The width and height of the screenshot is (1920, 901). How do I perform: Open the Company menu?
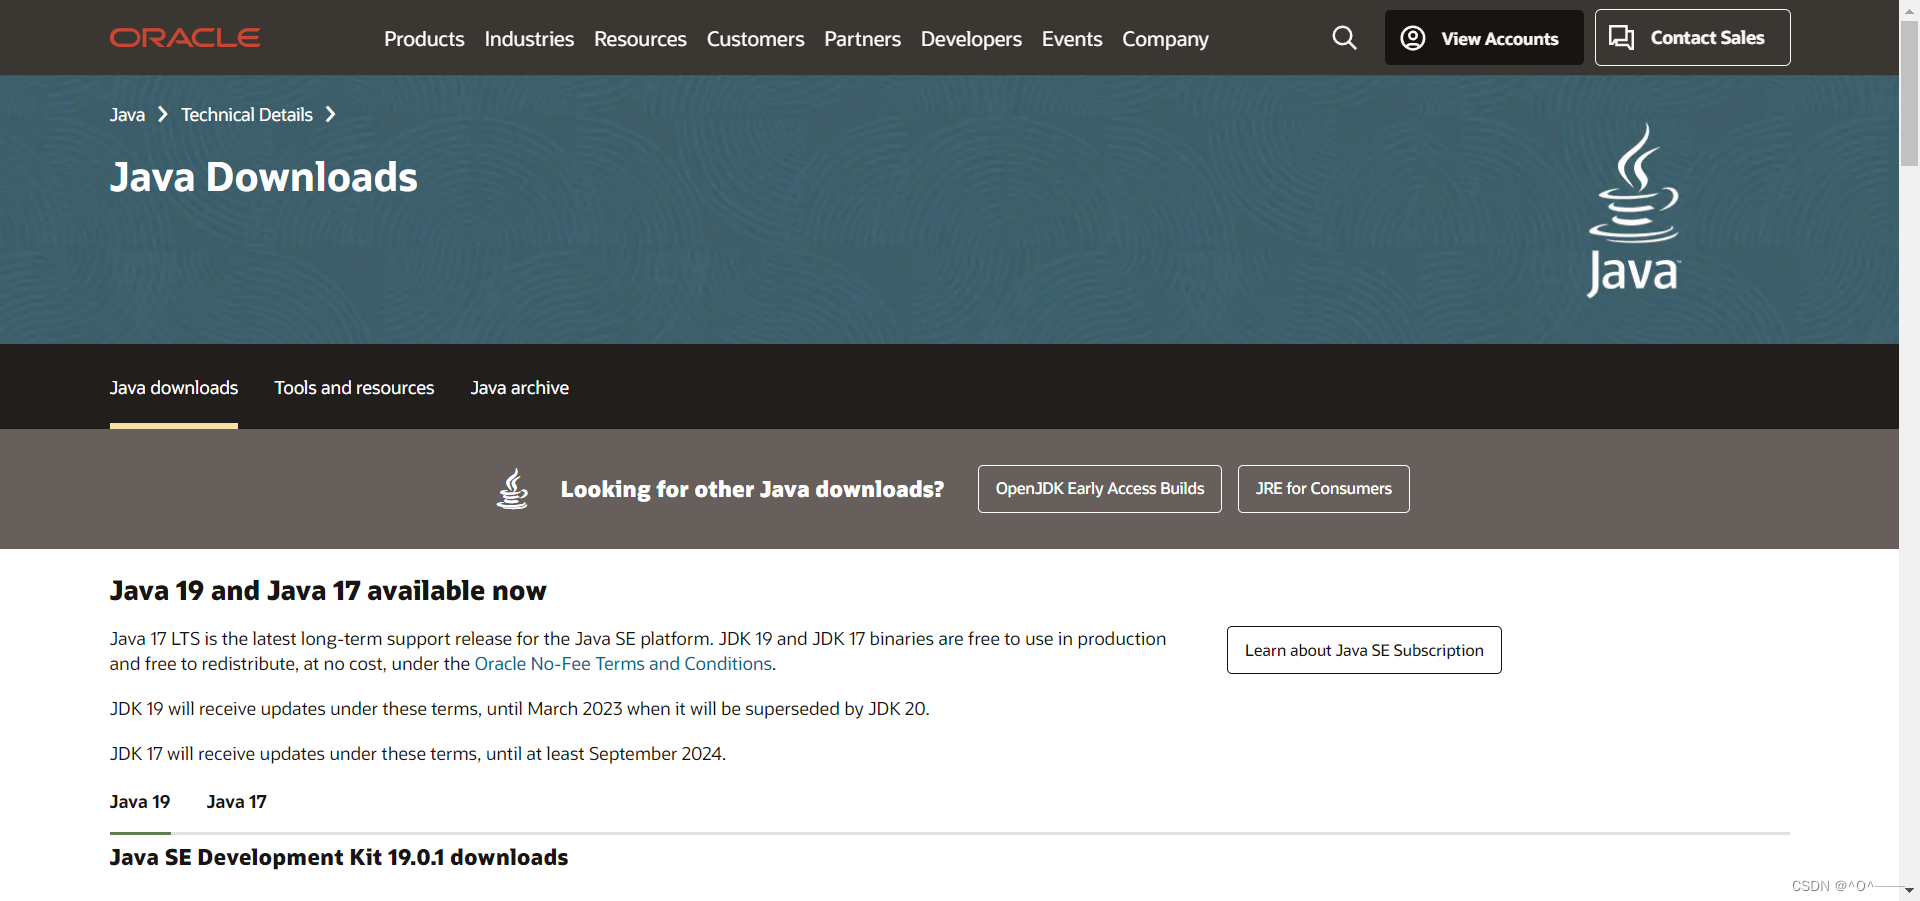1165,39
